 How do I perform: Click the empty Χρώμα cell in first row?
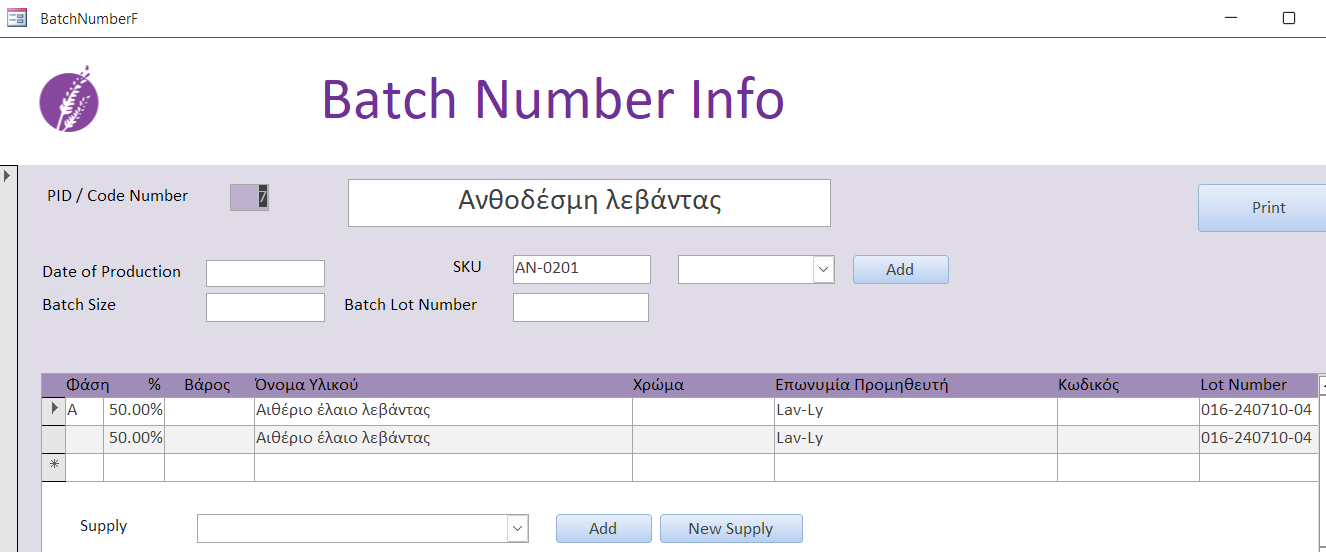(703, 410)
